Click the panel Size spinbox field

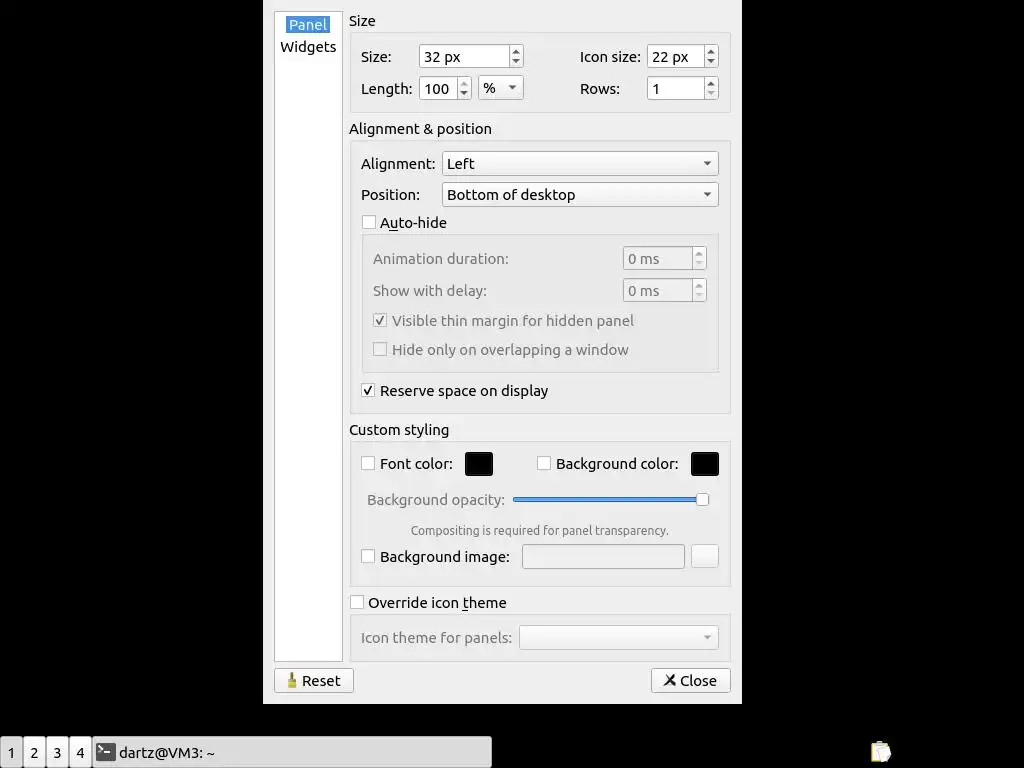point(464,57)
